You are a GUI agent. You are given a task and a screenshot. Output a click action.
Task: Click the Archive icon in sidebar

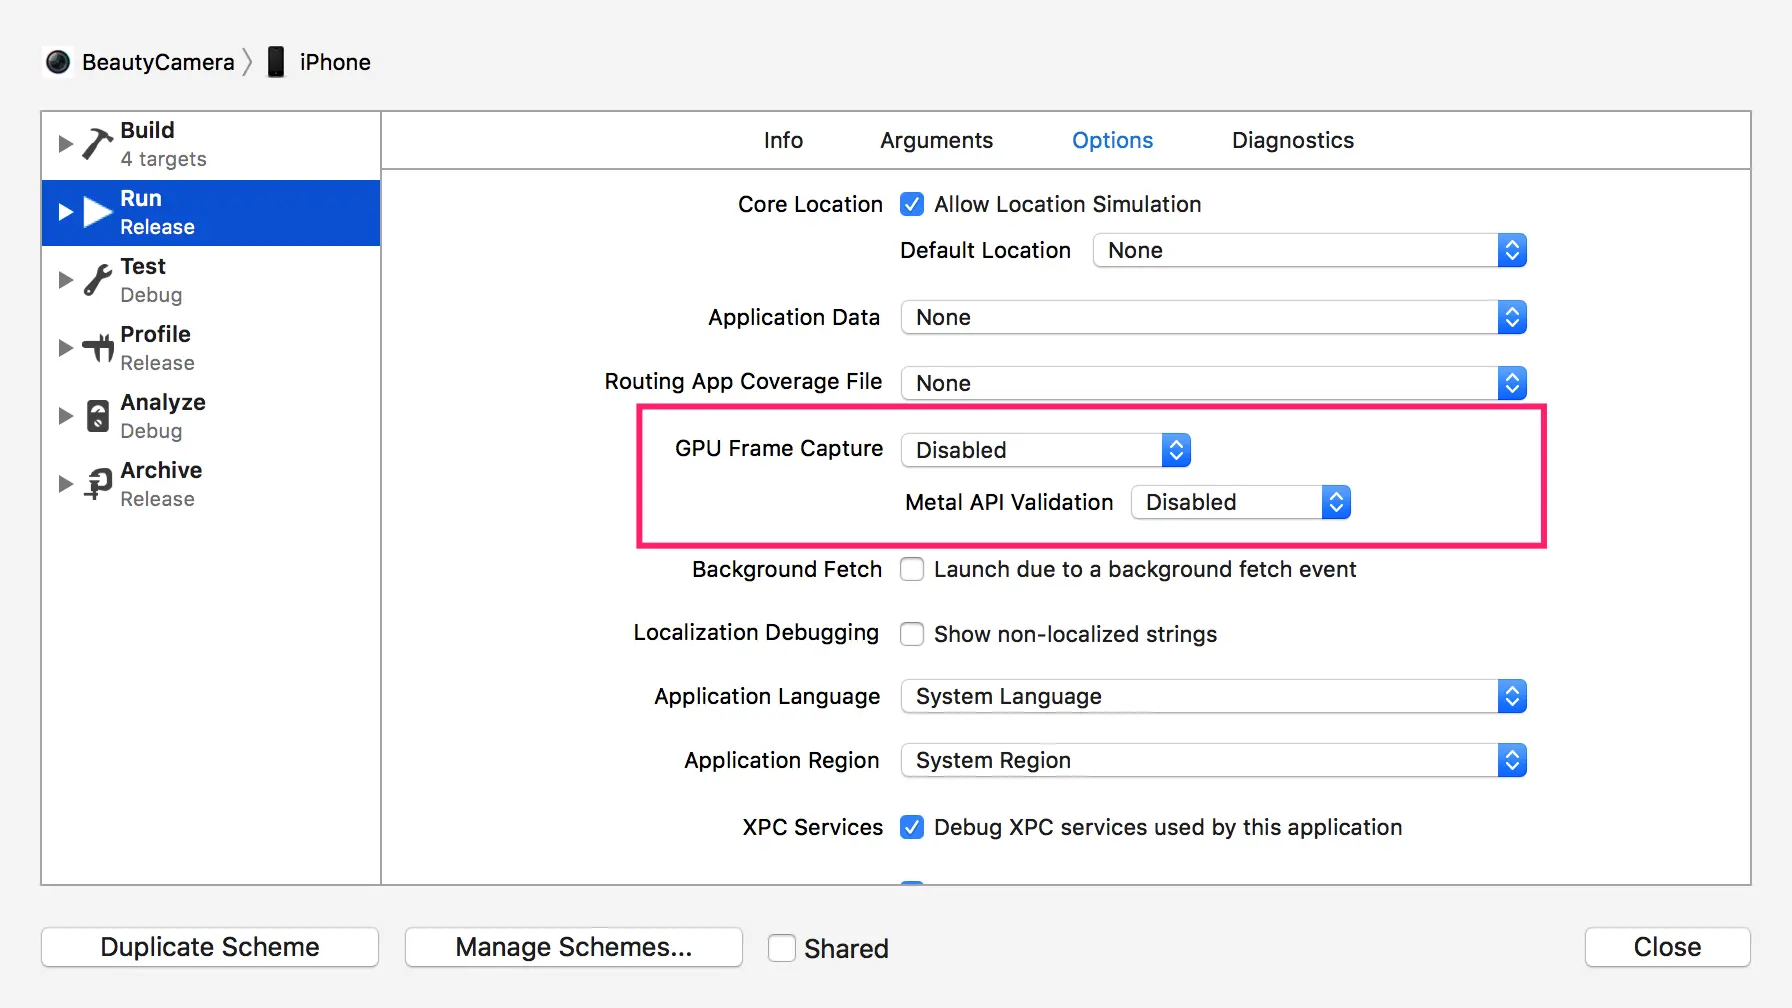98,484
